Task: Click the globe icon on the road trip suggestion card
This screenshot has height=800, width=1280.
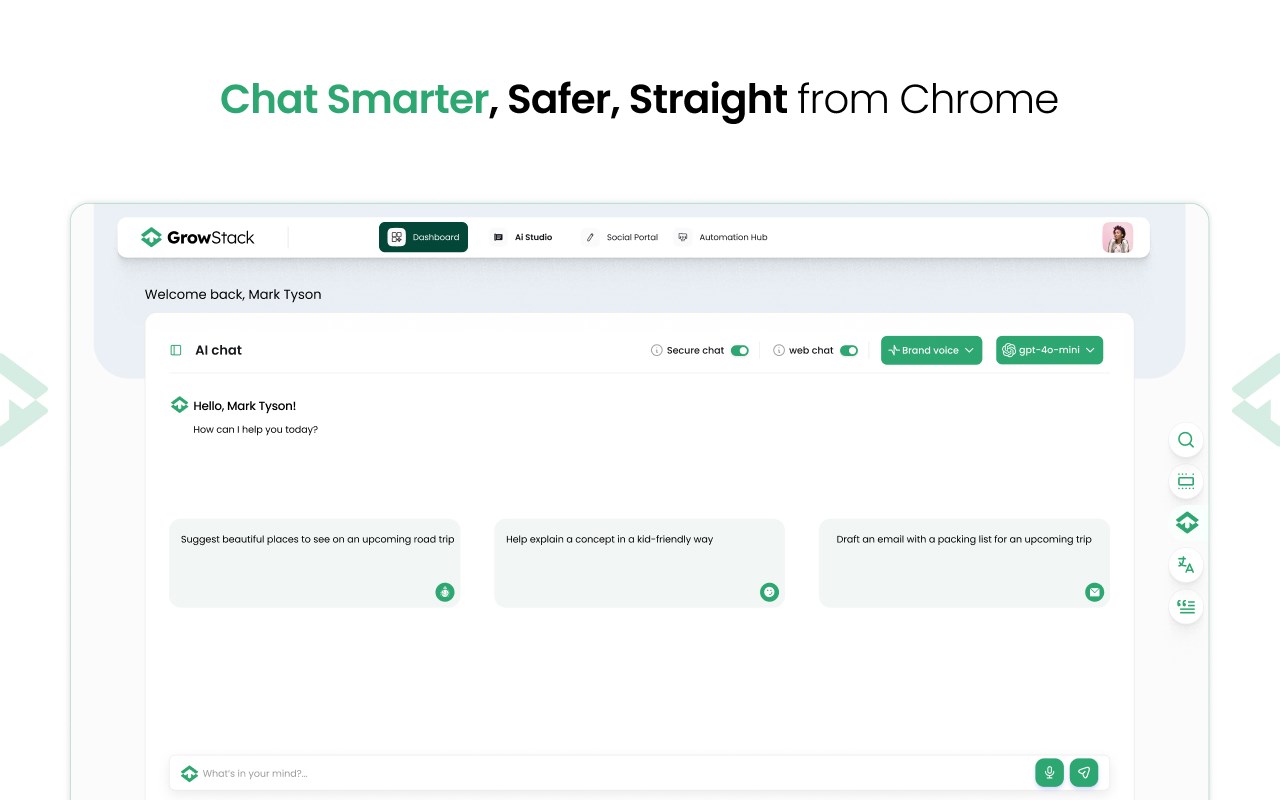Action: point(444,592)
